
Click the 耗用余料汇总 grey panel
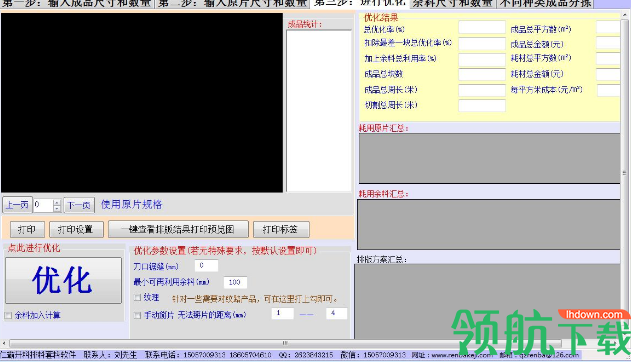489,224
